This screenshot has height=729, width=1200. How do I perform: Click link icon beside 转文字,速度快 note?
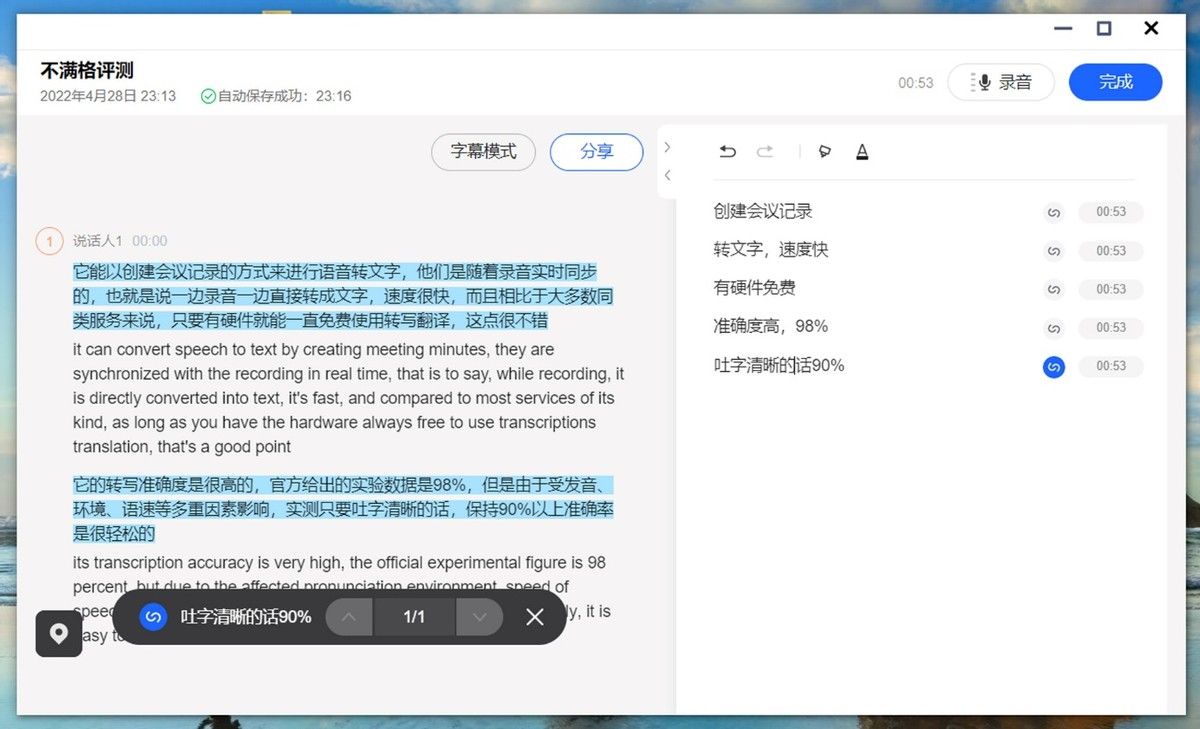tap(1053, 251)
